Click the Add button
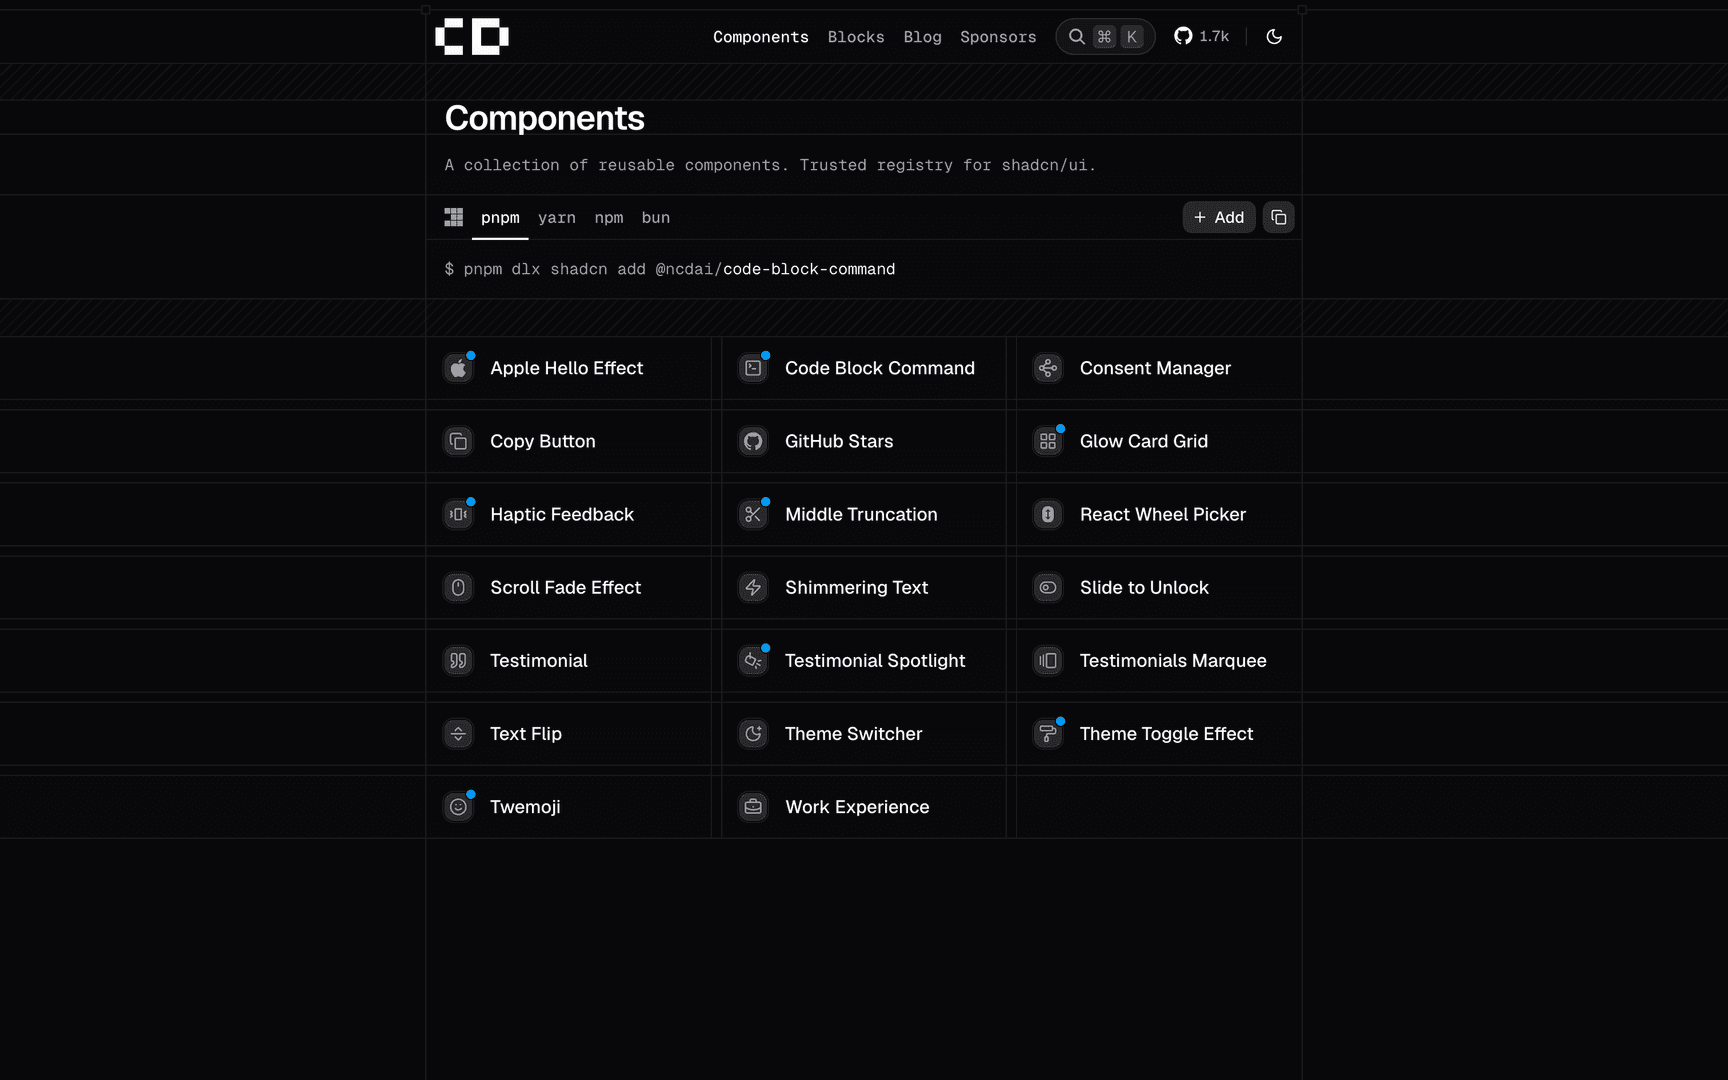The image size is (1728, 1080). tap(1218, 217)
